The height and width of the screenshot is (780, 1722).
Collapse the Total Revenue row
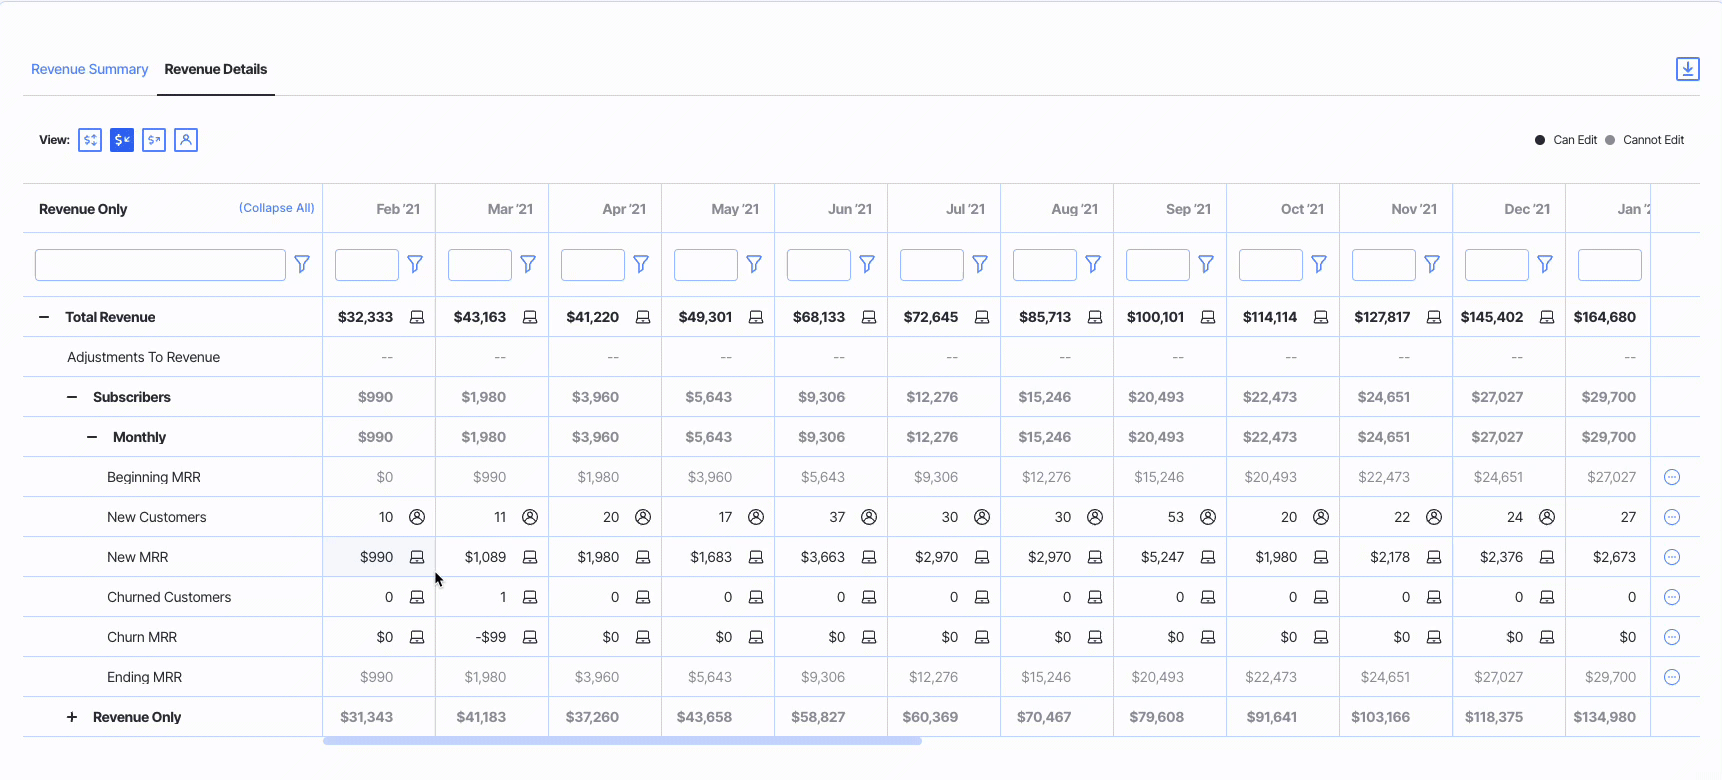tap(44, 317)
